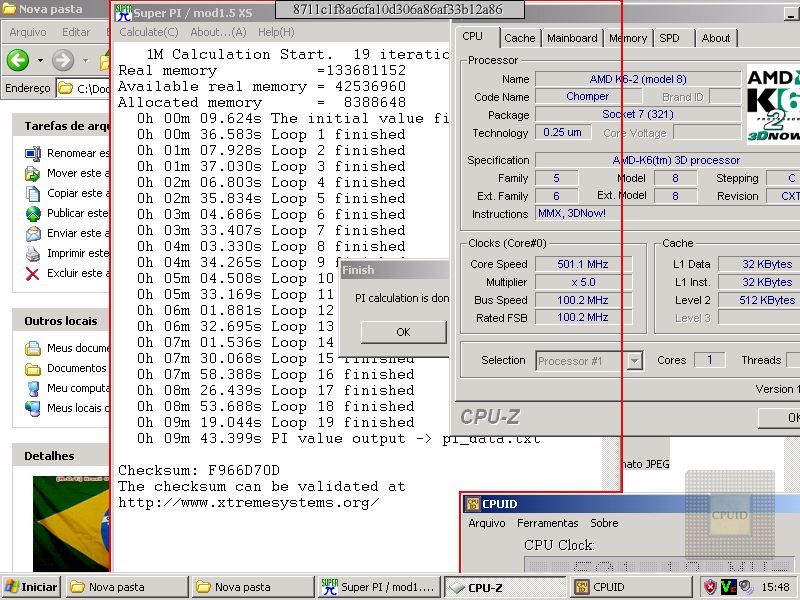This screenshot has height=600, width=800.
Task: Click Core Speed value 501.1 MHz
Action: pyautogui.click(x=583, y=264)
